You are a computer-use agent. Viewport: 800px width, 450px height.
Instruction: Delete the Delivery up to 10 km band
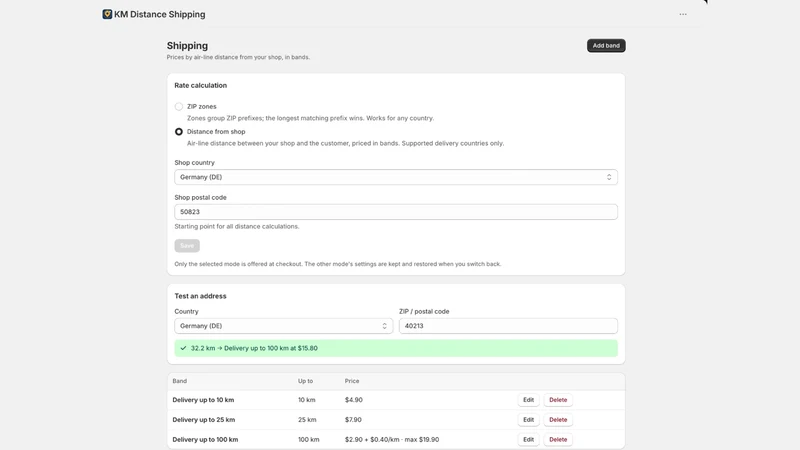click(x=558, y=400)
